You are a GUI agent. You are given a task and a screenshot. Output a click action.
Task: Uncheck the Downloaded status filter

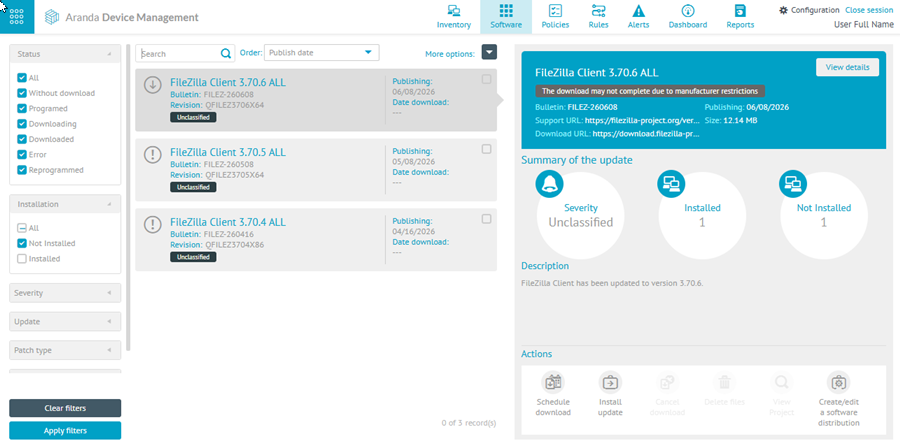22,140
